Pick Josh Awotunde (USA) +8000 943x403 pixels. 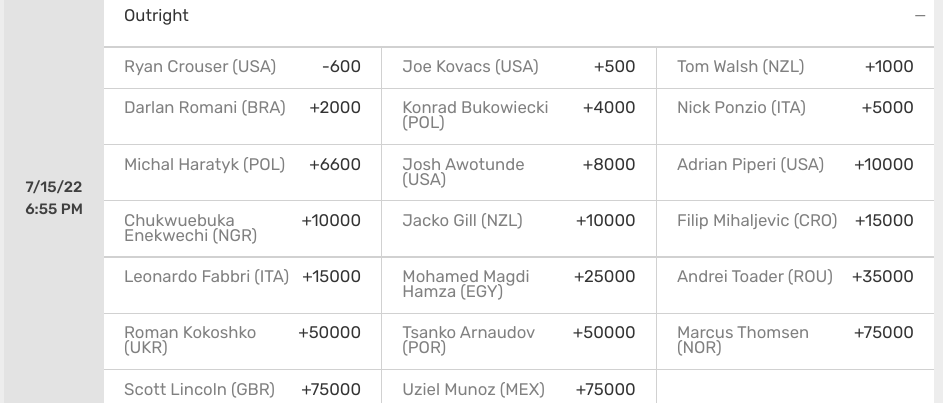519,173
